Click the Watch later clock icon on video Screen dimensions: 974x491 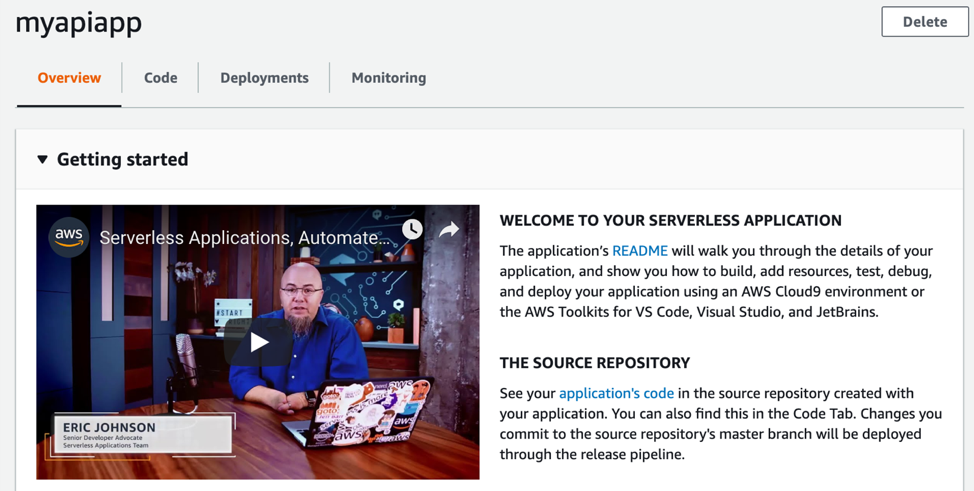coord(412,229)
